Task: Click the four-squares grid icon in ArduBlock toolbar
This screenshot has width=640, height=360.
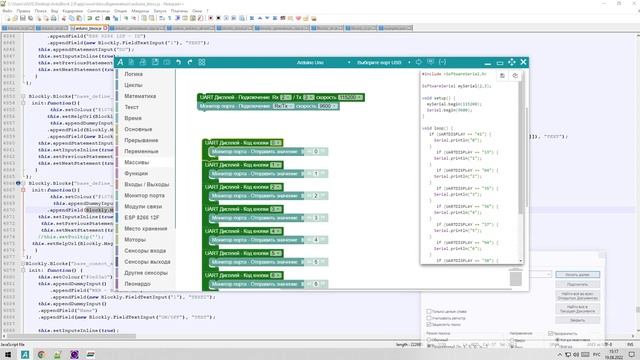Action: point(202,62)
